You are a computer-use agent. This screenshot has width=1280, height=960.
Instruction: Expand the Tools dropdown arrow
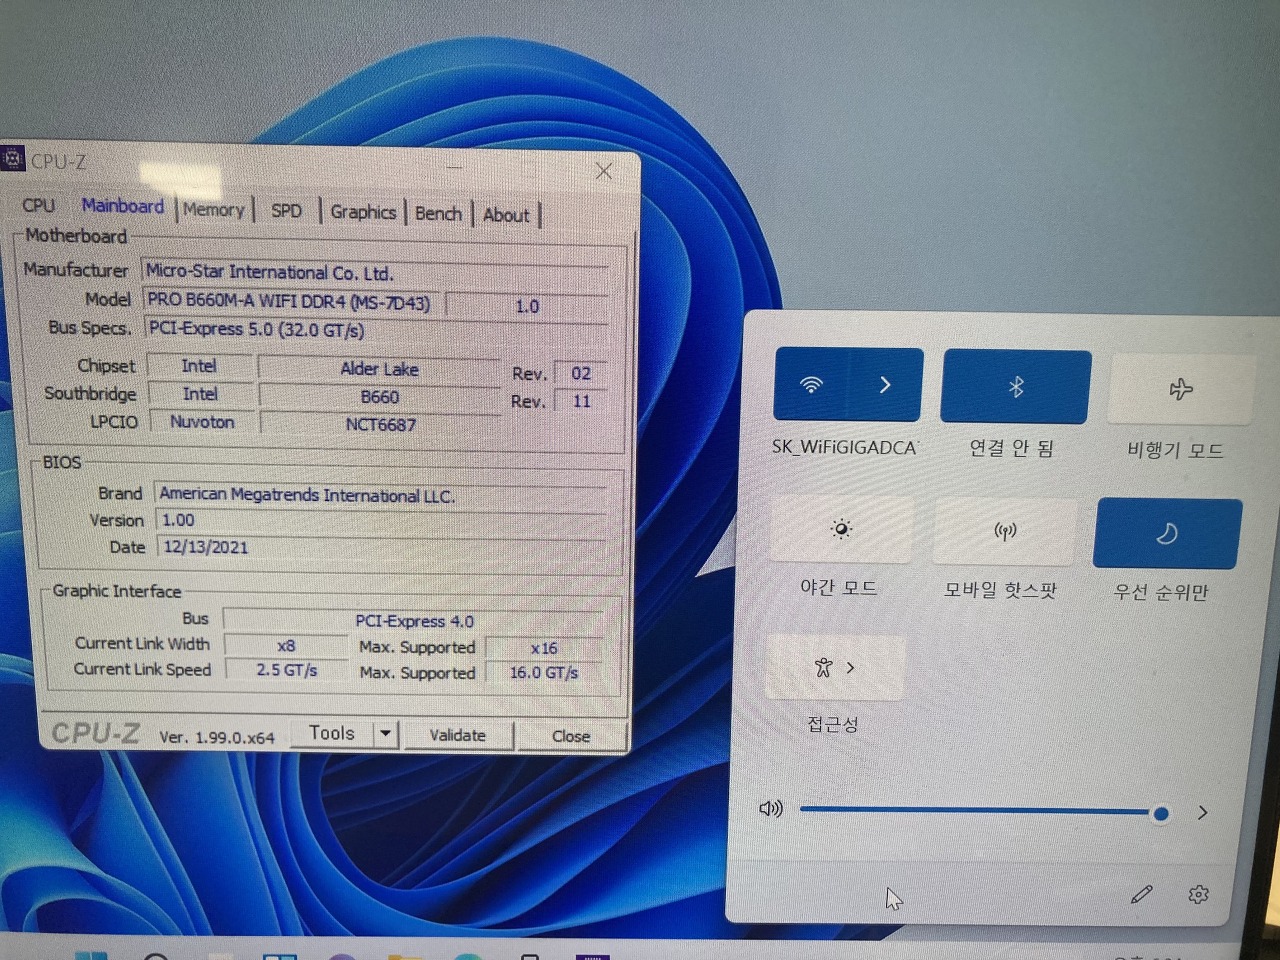click(386, 734)
